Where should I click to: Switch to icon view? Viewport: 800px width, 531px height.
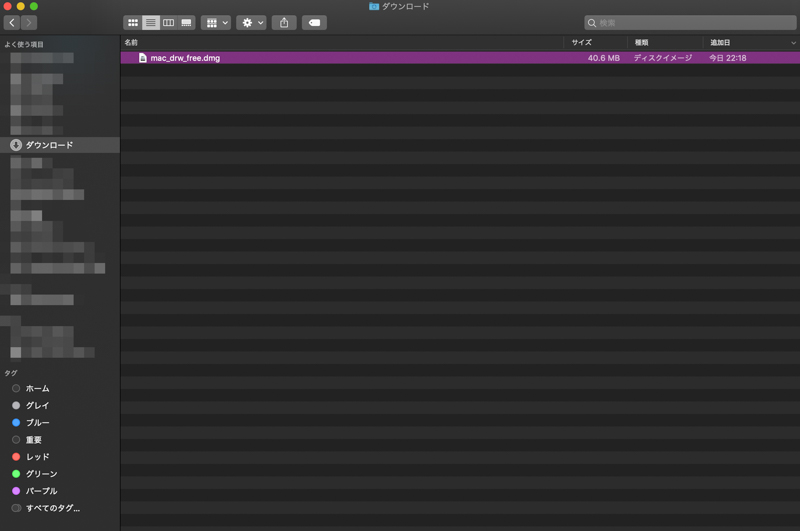pos(133,22)
